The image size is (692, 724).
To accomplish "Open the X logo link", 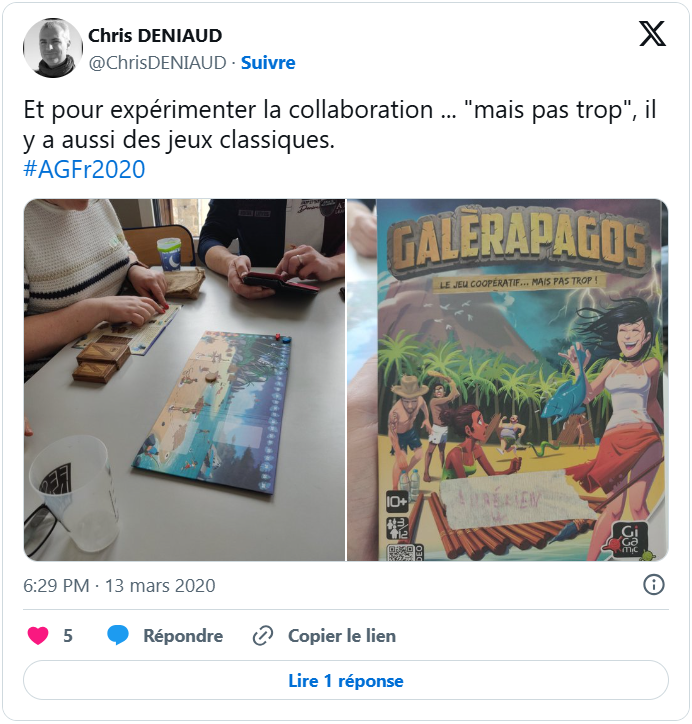I will click(x=652, y=34).
